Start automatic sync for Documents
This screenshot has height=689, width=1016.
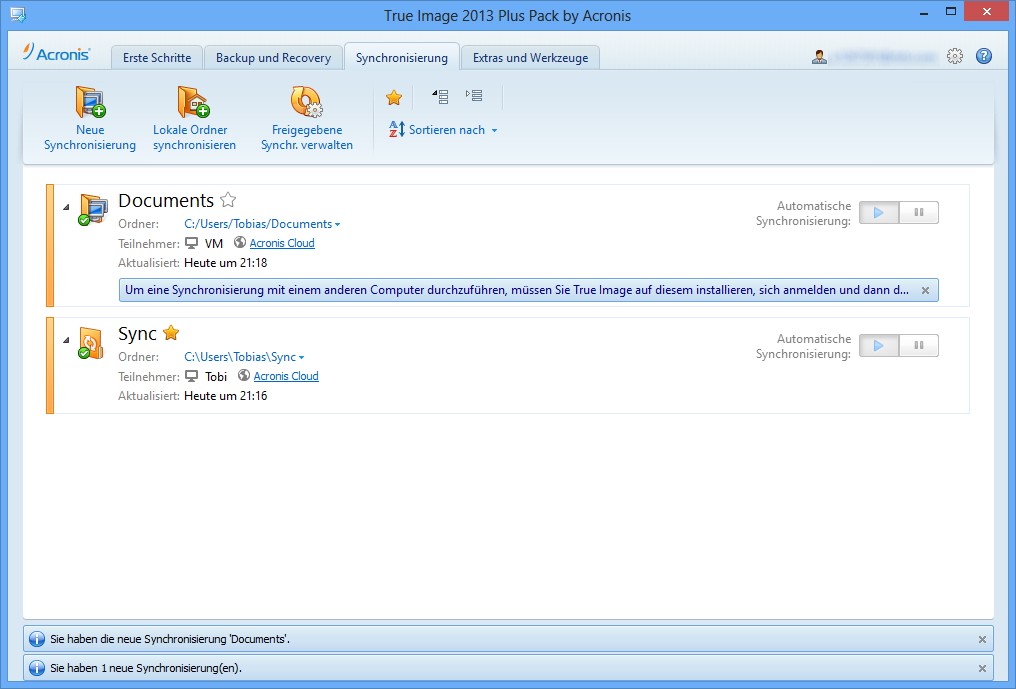pyautogui.click(x=879, y=213)
